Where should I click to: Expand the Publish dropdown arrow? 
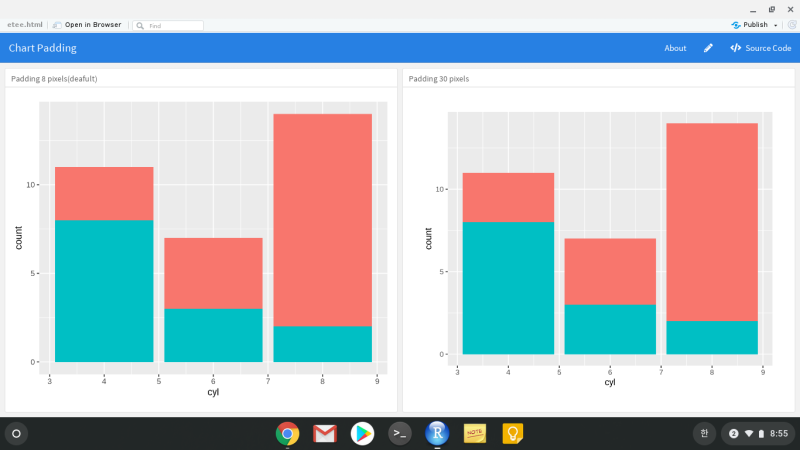(x=776, y=25)
